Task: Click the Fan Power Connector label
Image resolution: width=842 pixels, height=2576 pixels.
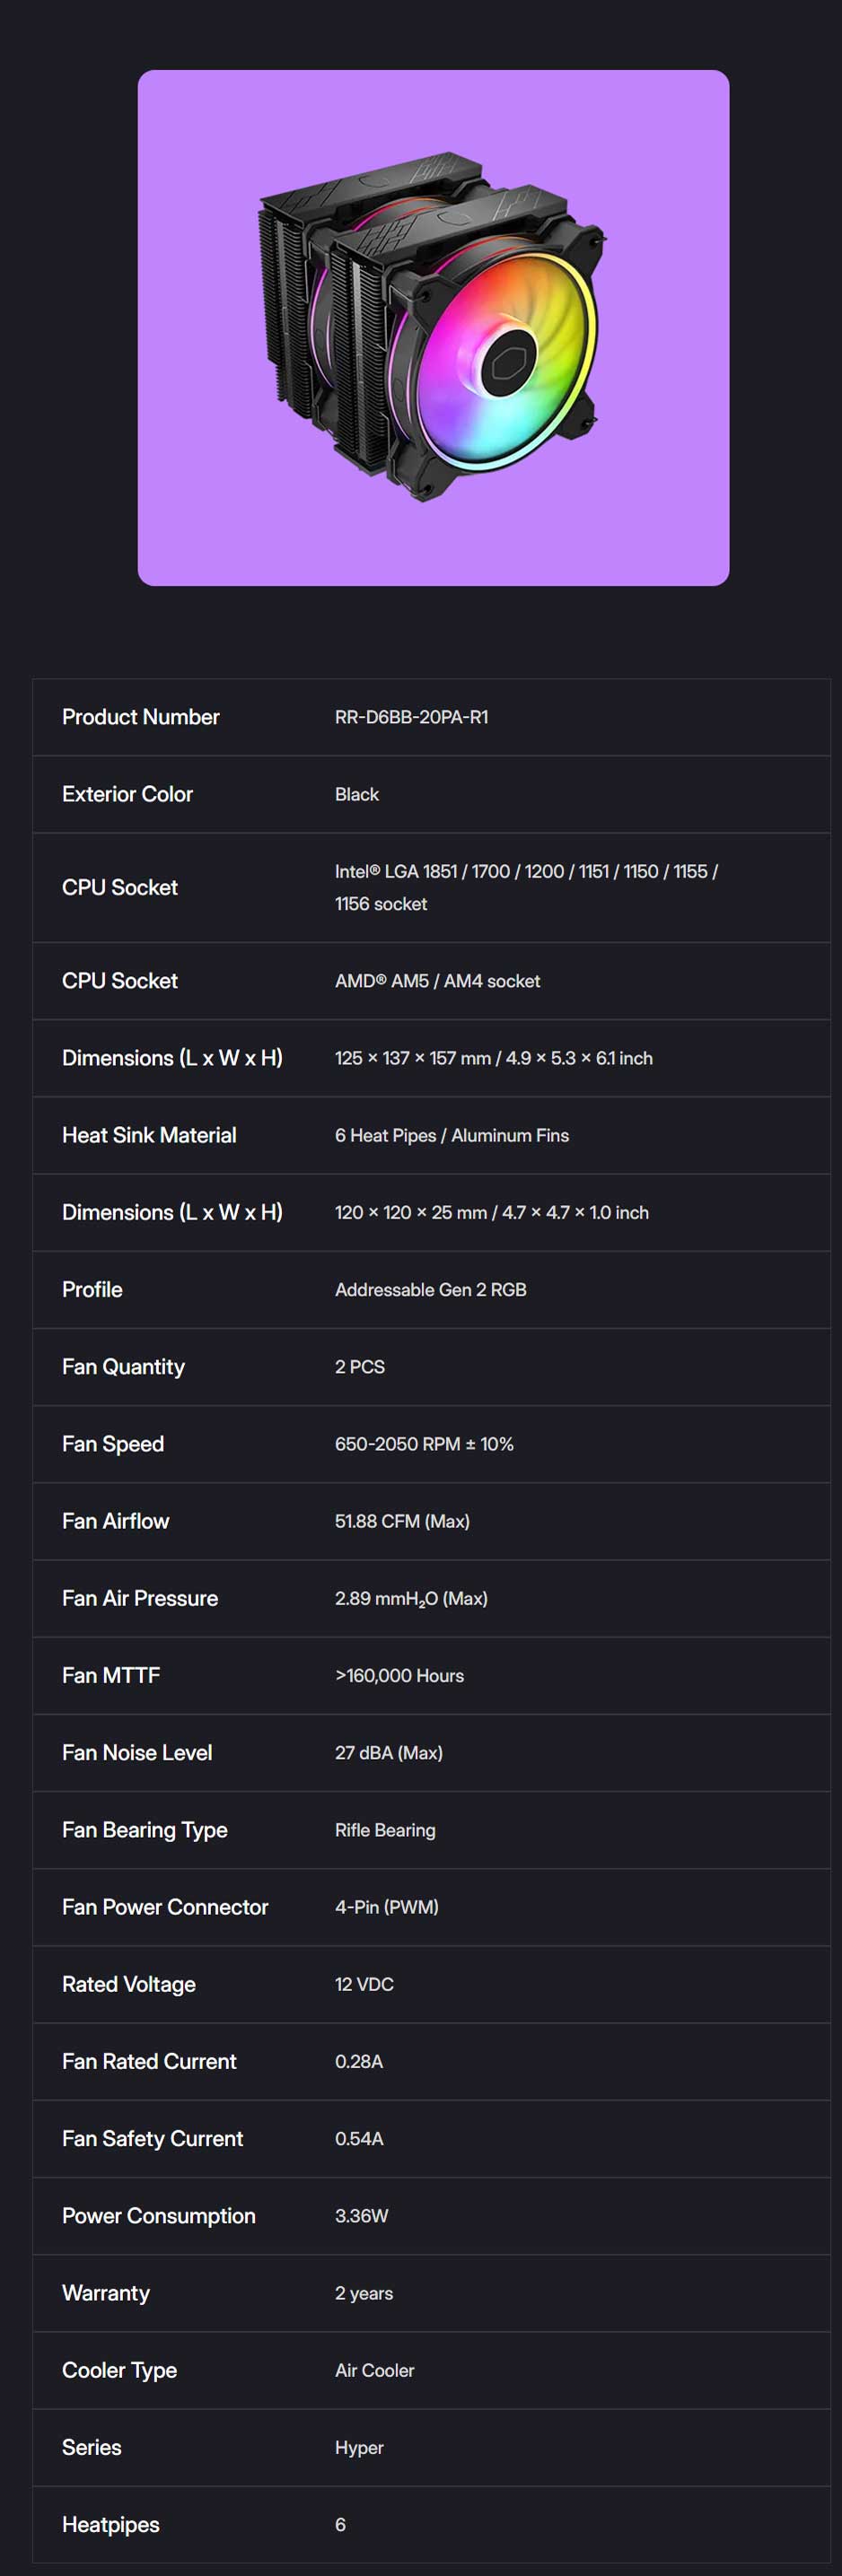Action: 165,1907
